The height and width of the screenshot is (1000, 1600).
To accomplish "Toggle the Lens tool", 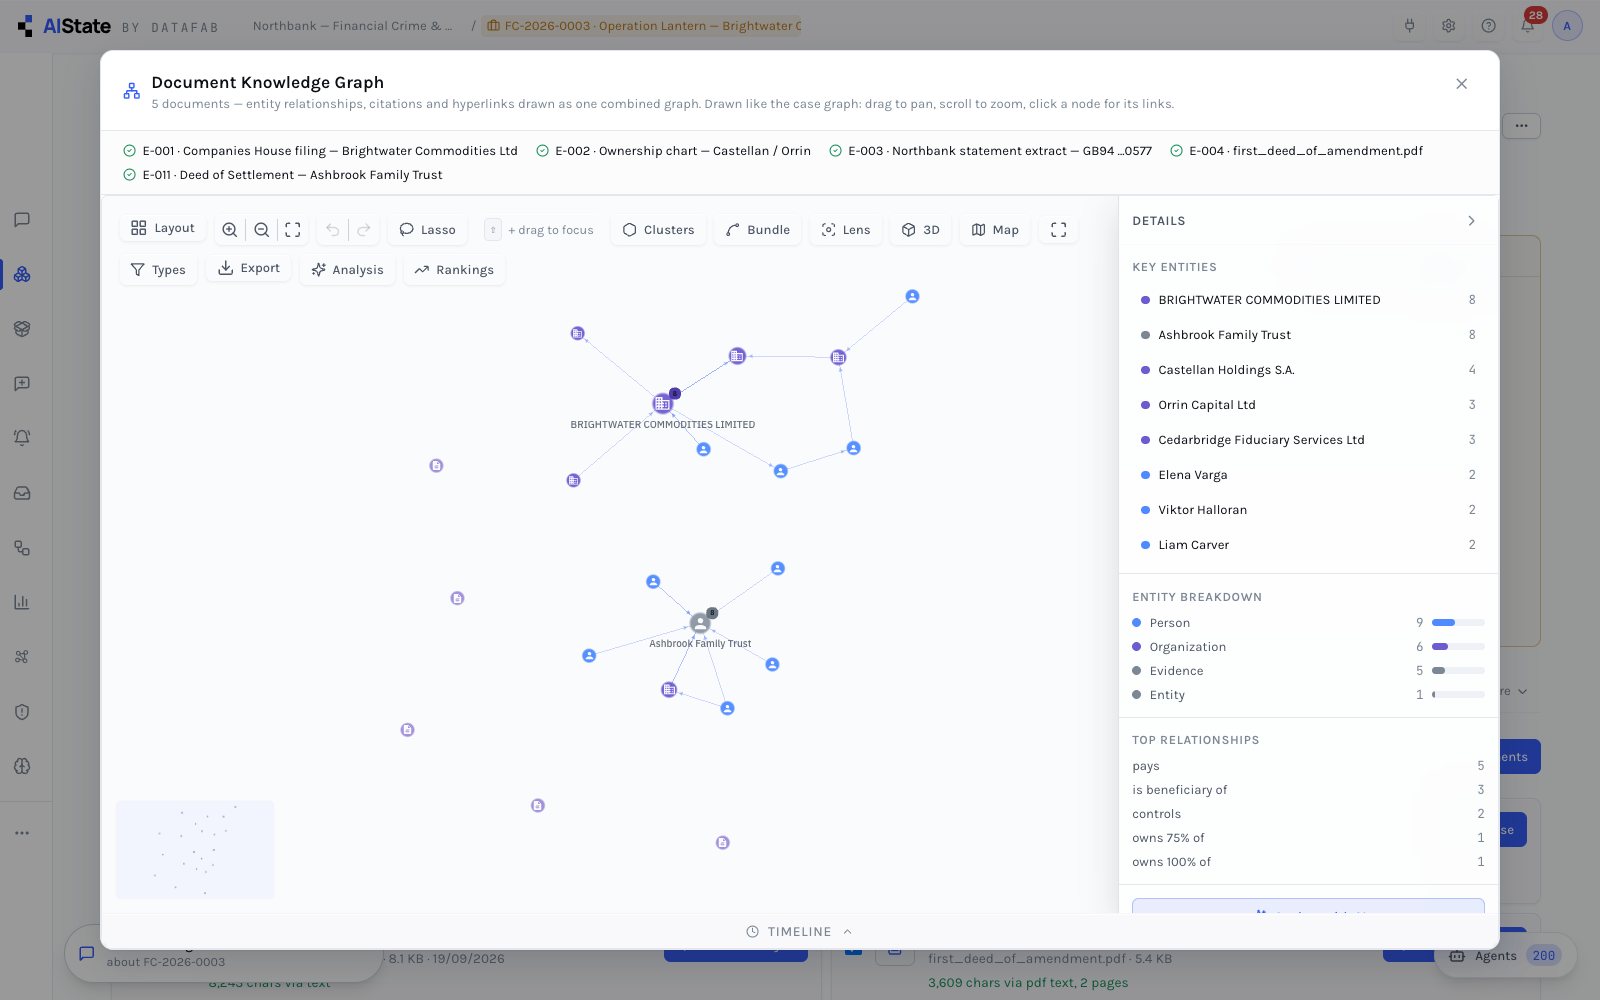I will coord(846,230).
